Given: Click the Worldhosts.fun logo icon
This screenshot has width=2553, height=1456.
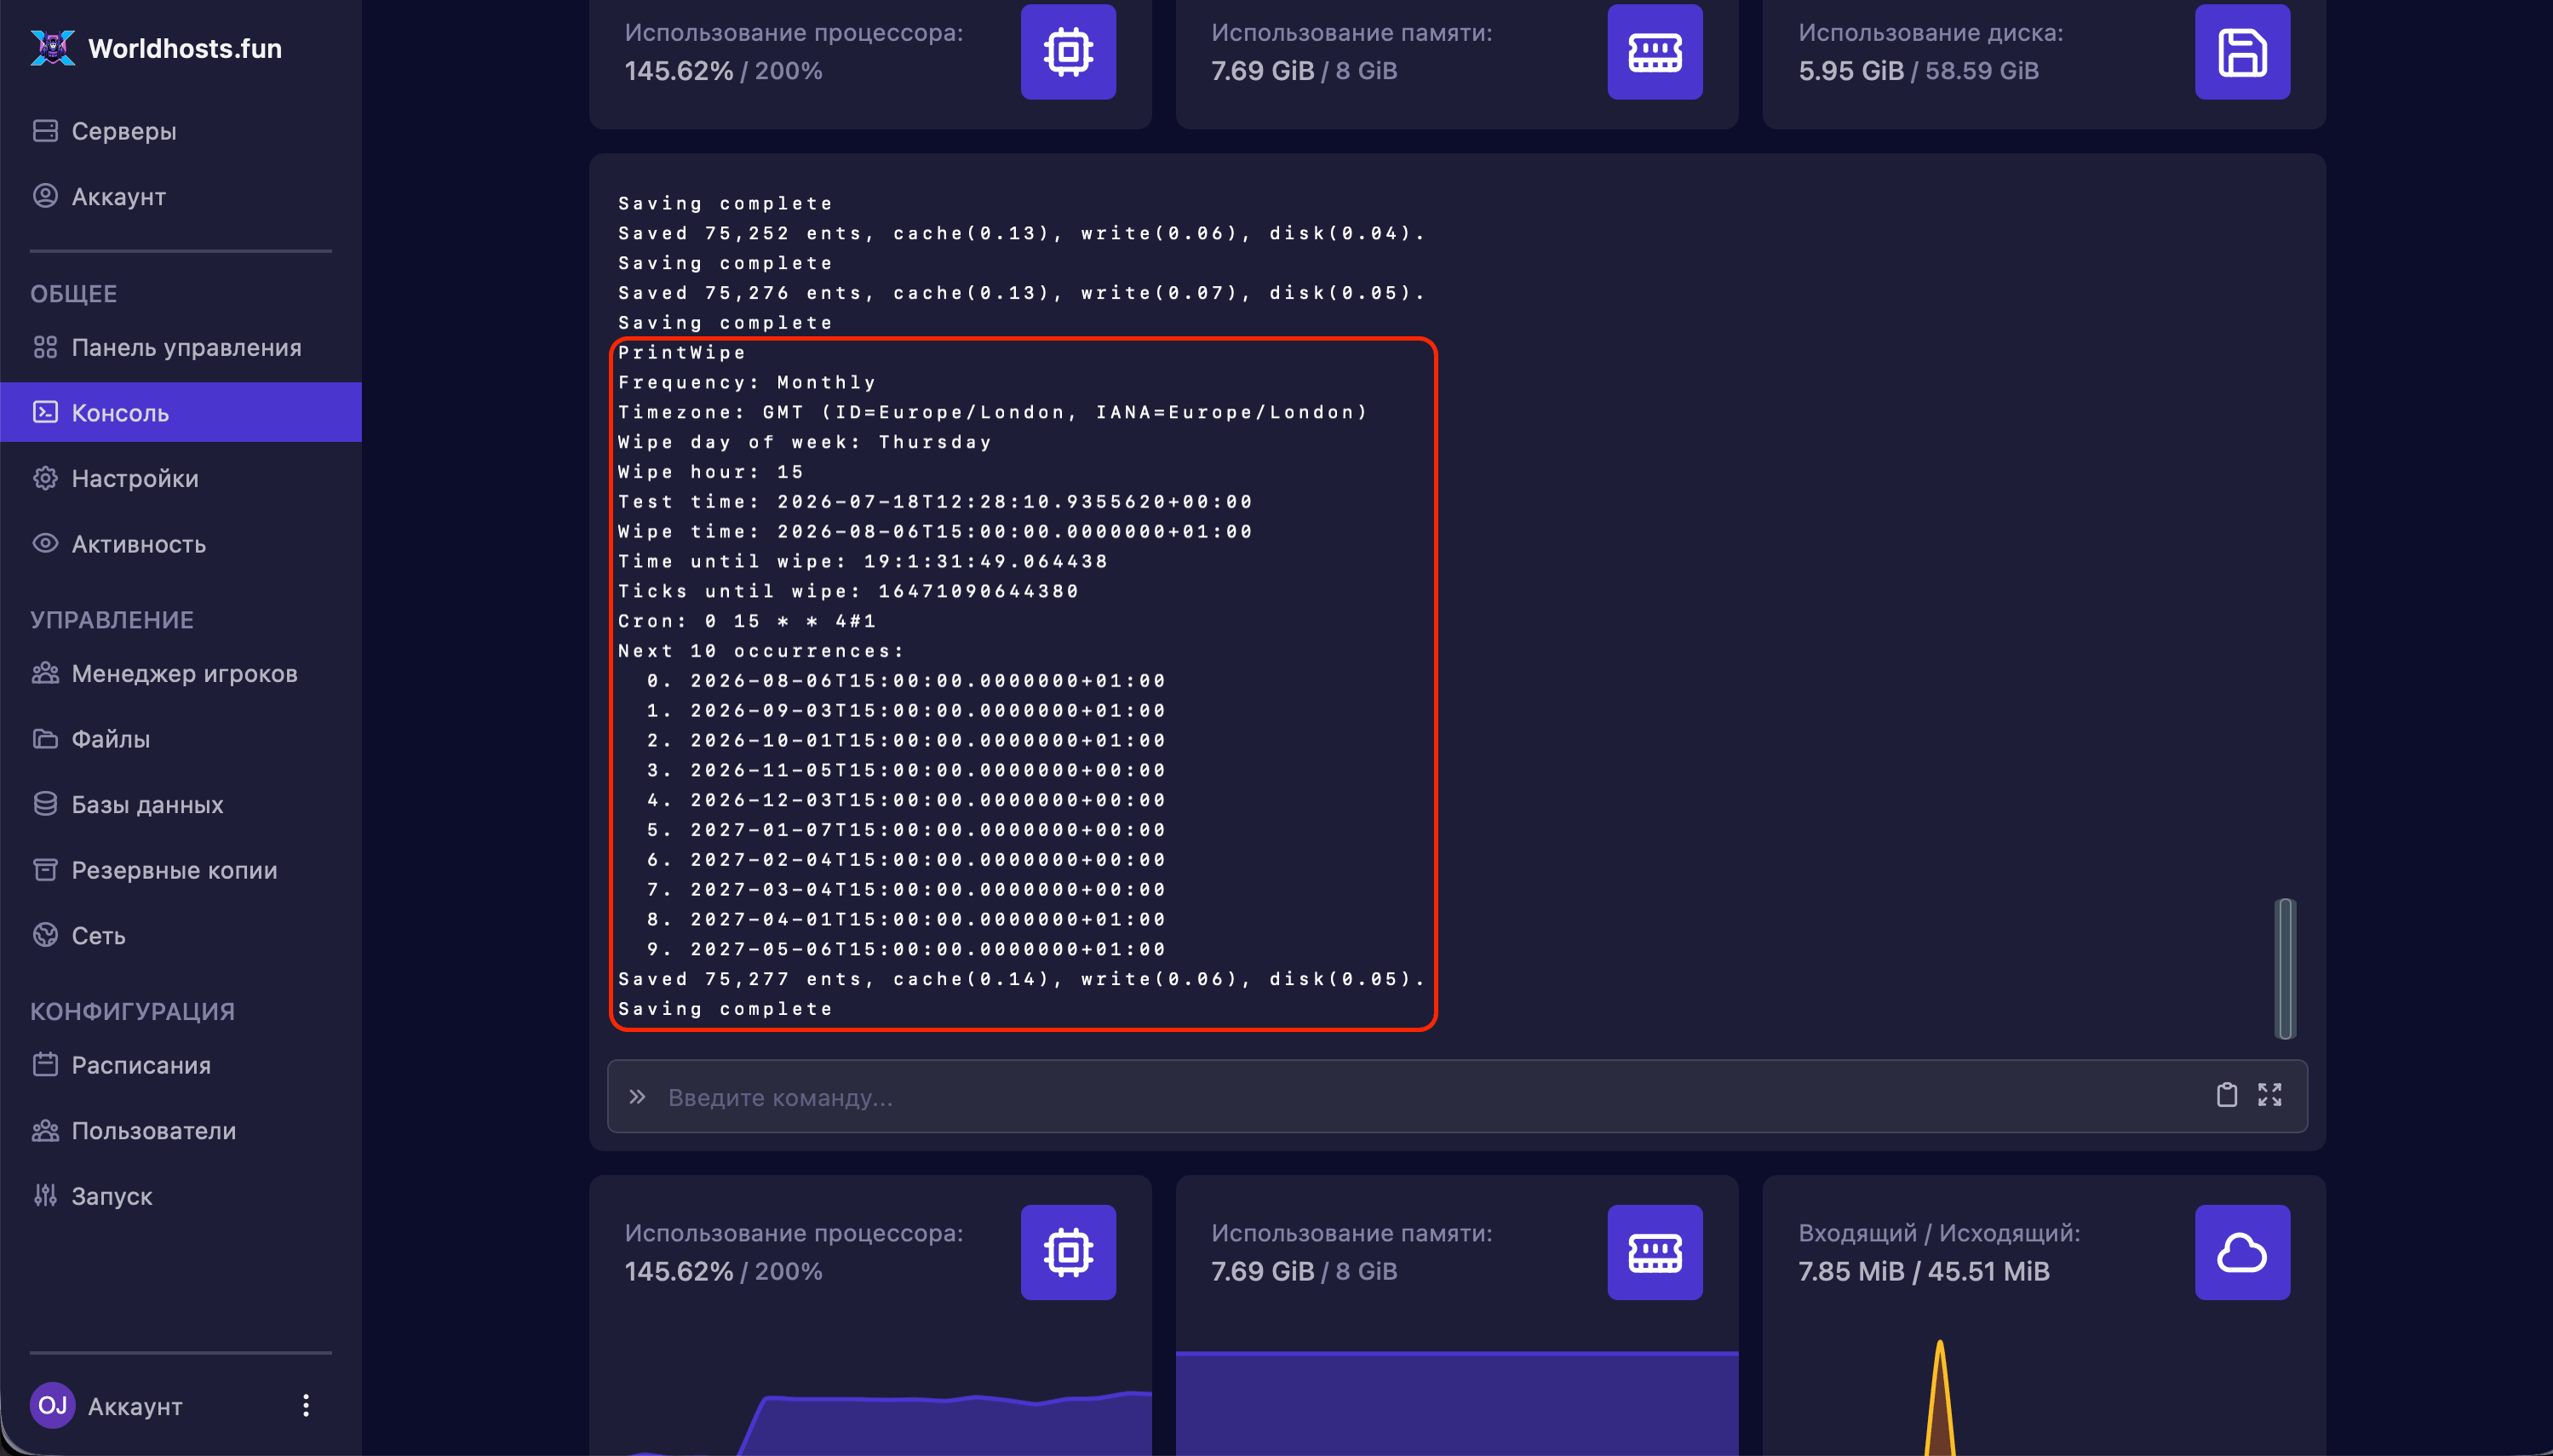Looking at the screenshot, I should [52, 47].
